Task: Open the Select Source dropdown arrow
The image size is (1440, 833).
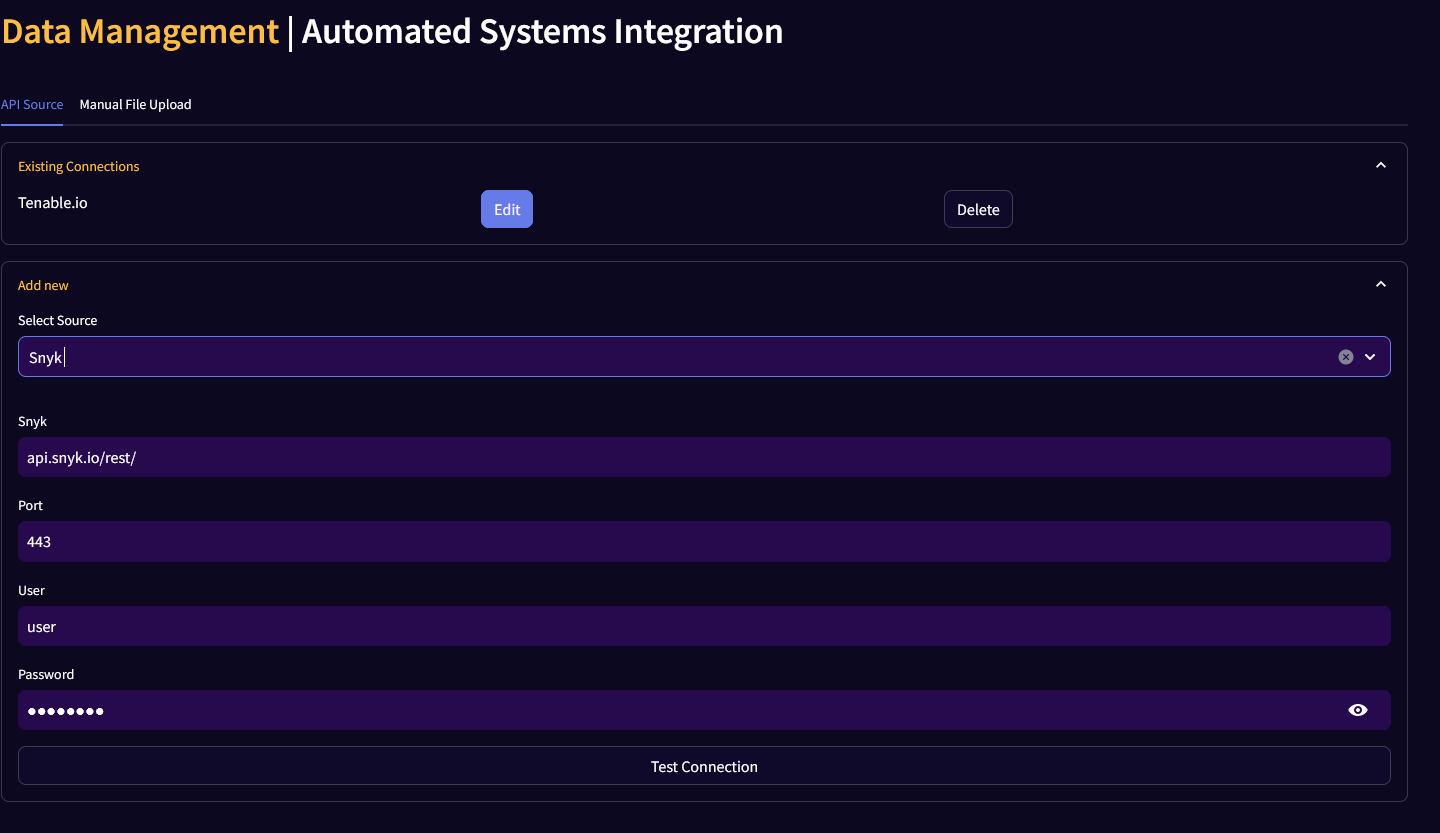Action: coord(1370,357)
